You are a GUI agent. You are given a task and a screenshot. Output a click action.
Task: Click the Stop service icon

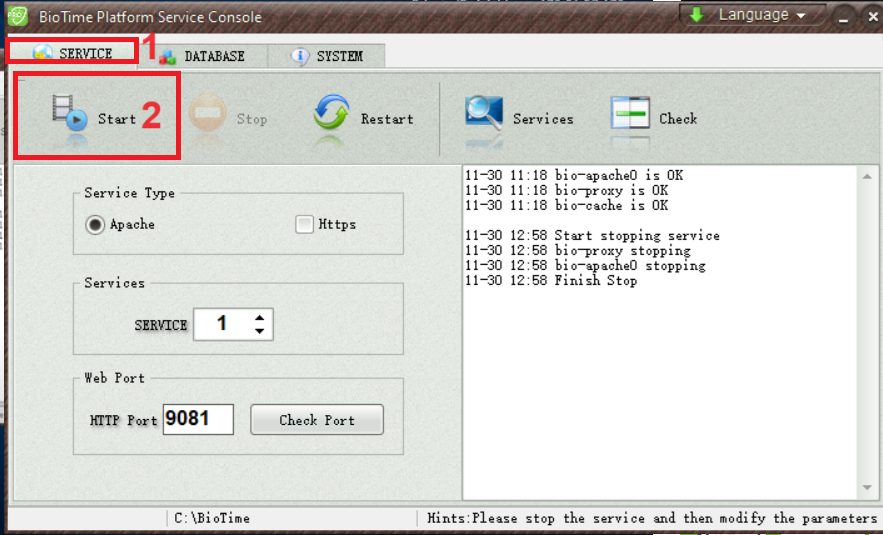point(207,116)
